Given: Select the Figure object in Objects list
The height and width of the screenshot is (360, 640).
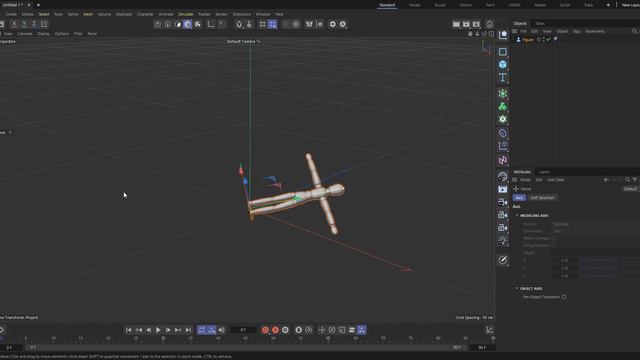Looking at the screenshot, I should (x=528, y=40).
